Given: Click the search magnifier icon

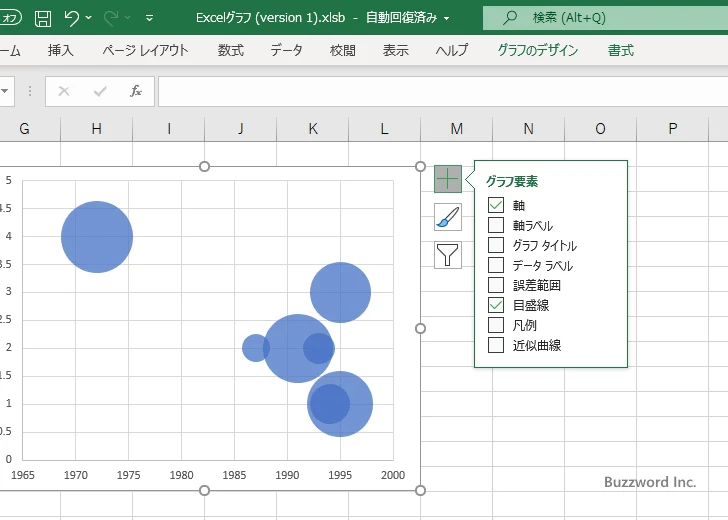Looking at the screenshot, I should [x=510, y=18].
